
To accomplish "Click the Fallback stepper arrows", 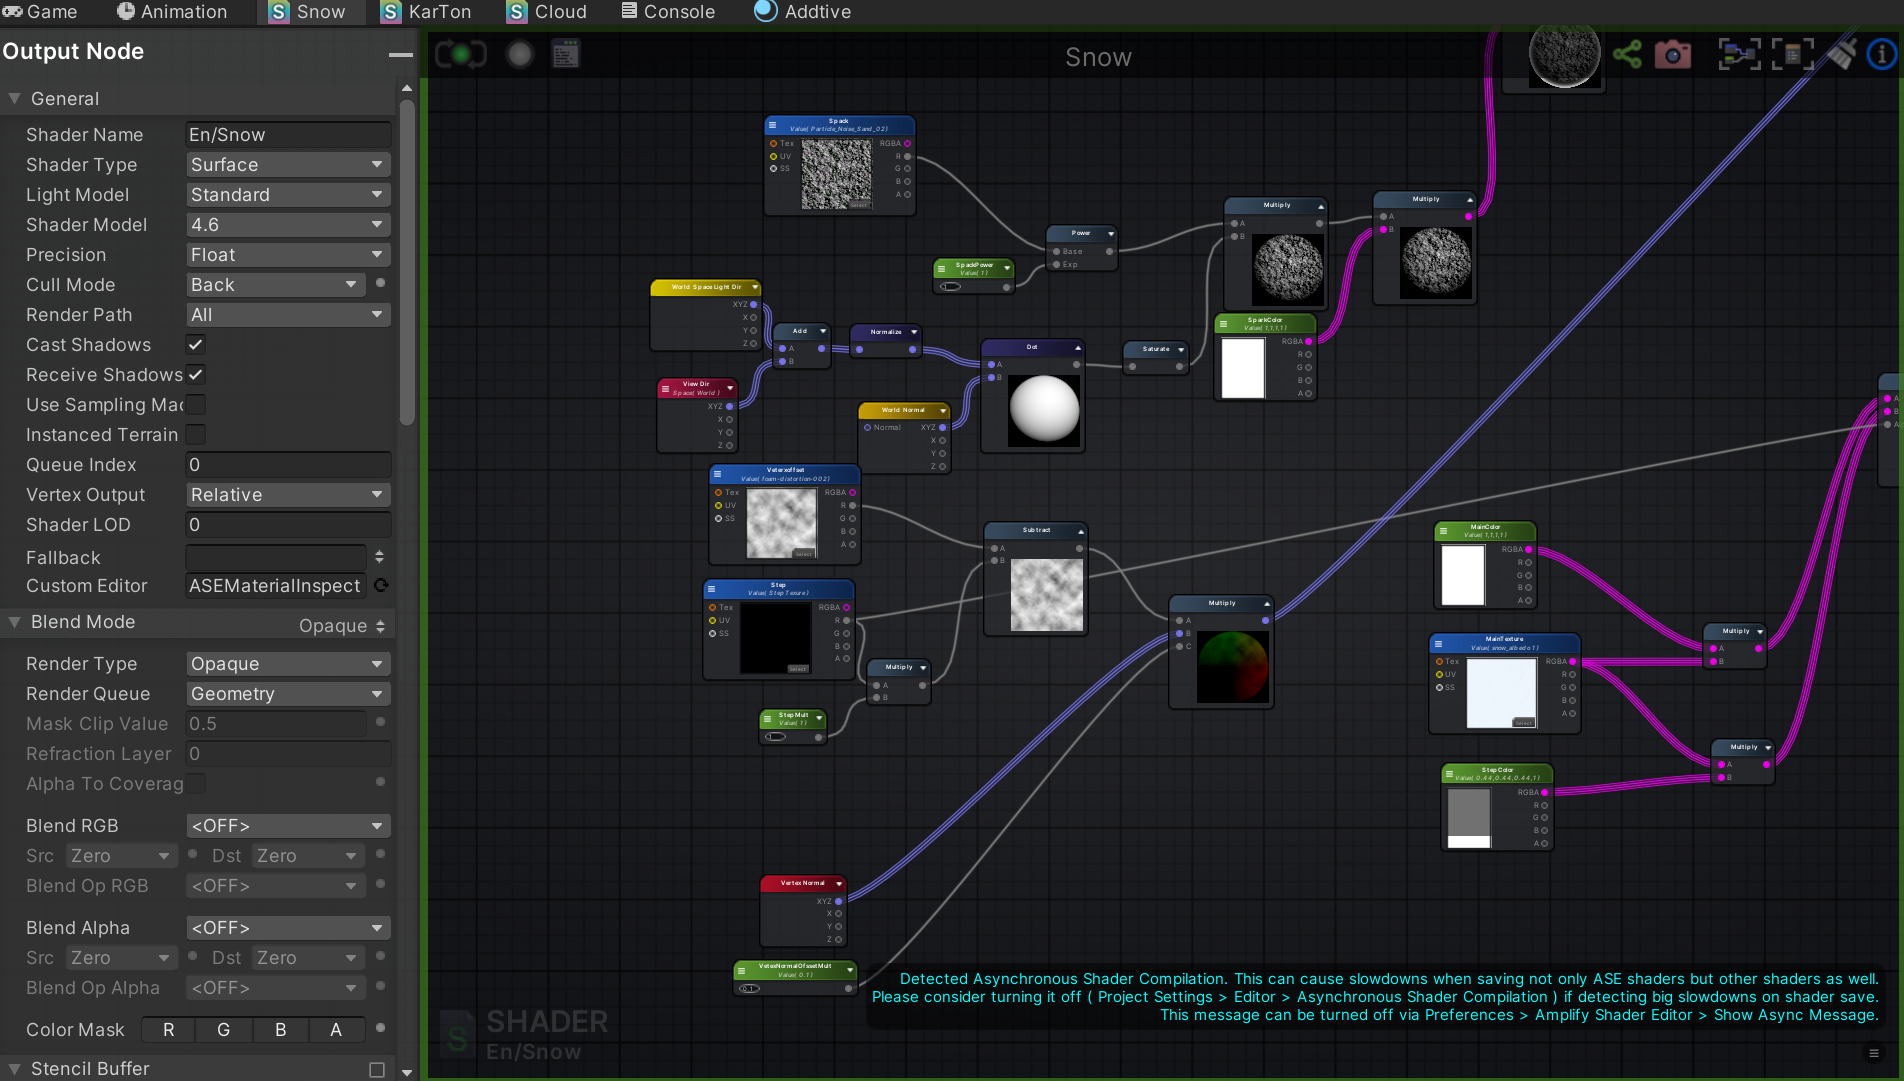I will (379, 556).
